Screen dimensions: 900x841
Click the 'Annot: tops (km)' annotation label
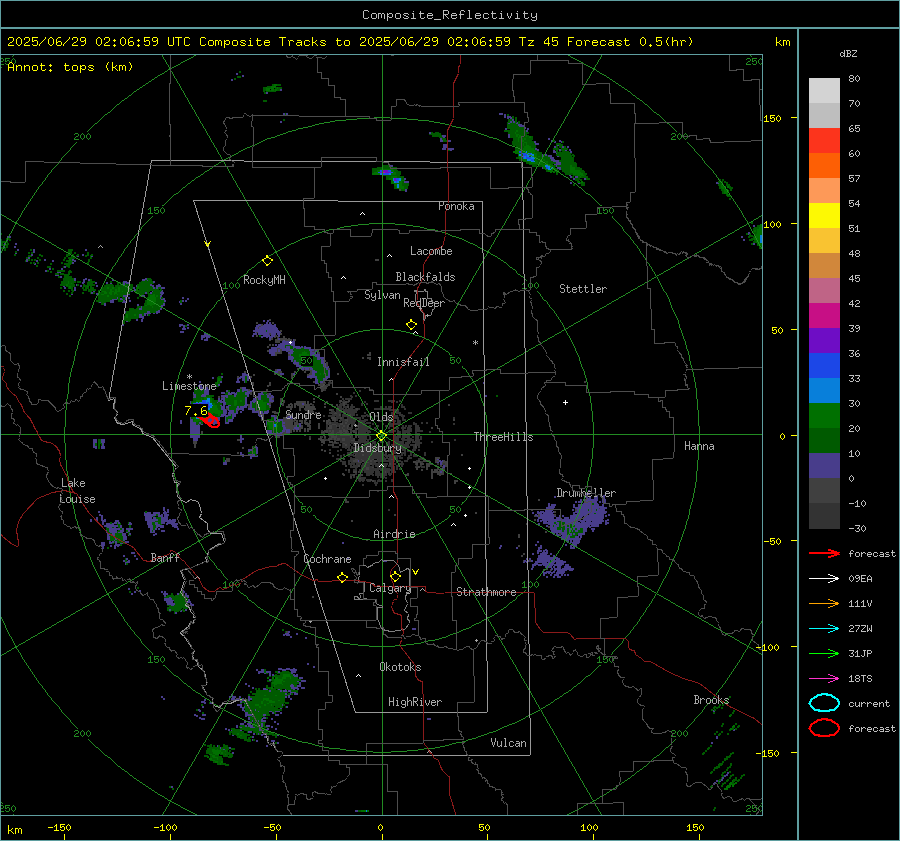70,67
